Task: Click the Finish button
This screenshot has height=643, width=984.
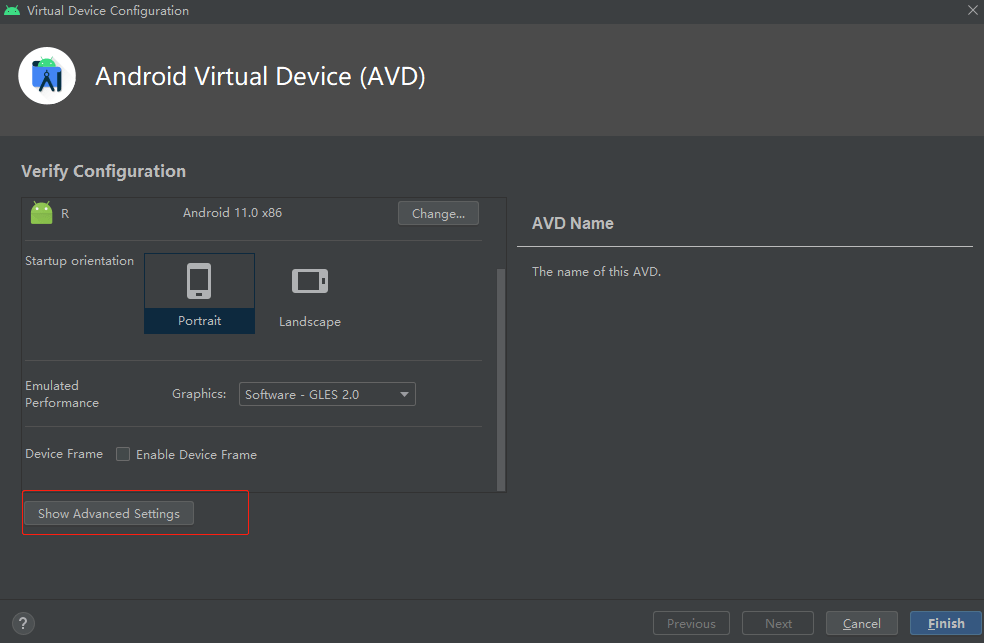Action: (x=946, y=624)
